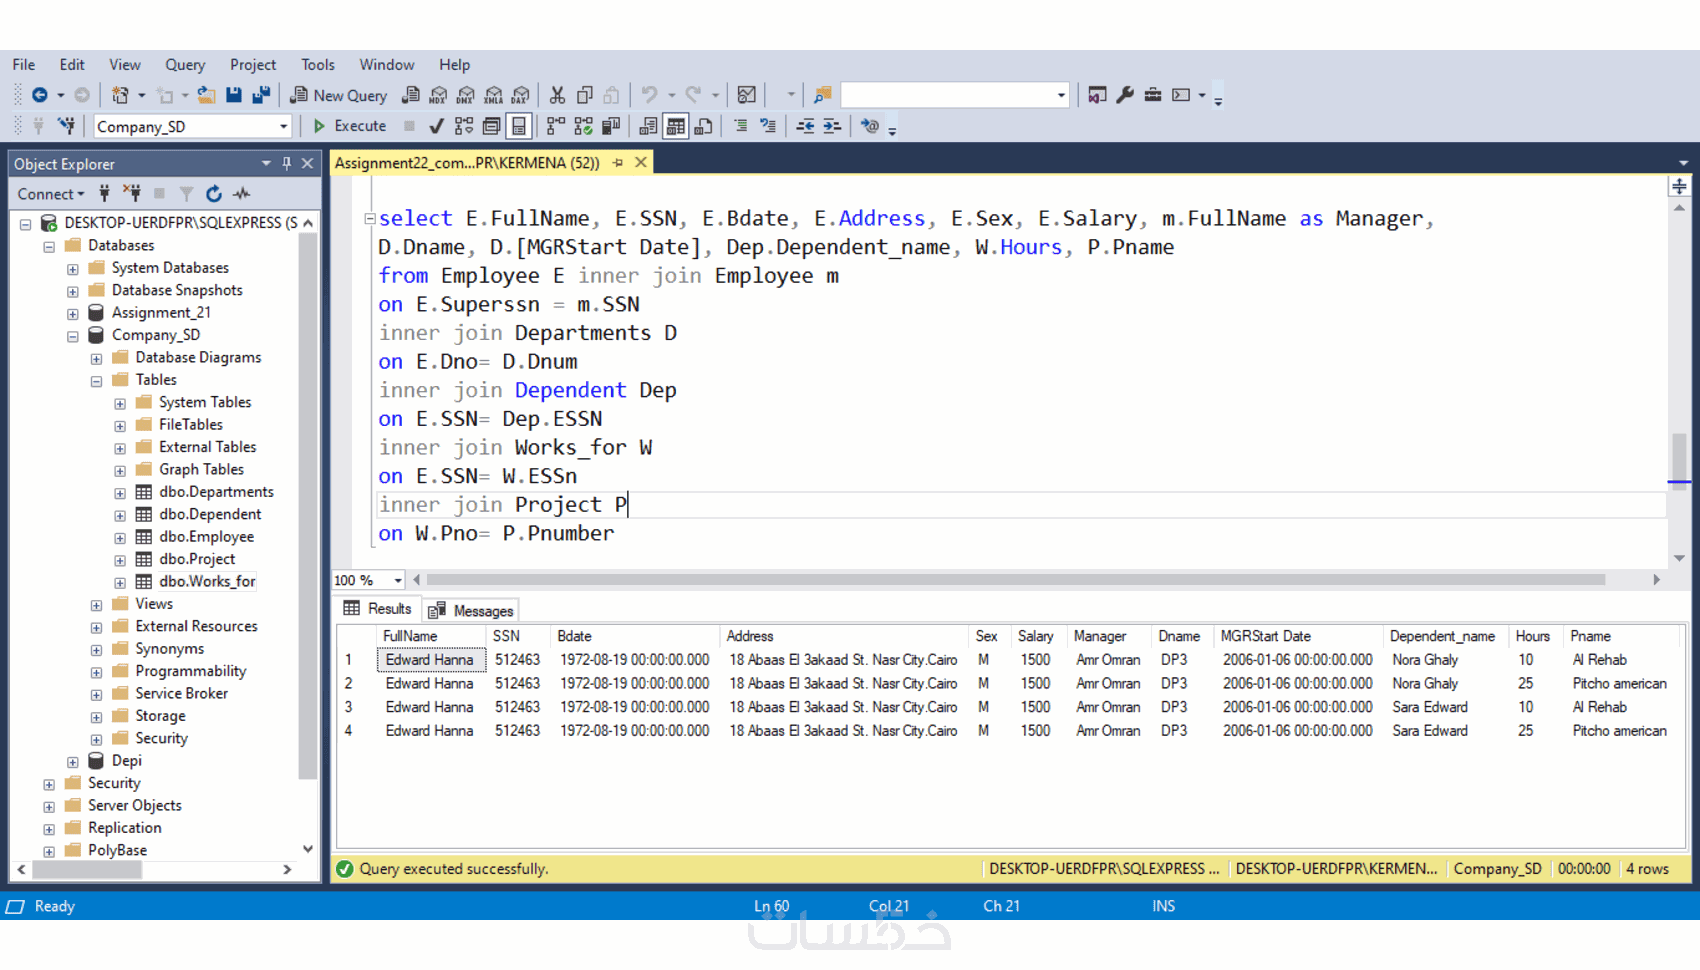Open the Company_SD database dropdown
The width and height of the screenshot is (1700, 970).
284,127
